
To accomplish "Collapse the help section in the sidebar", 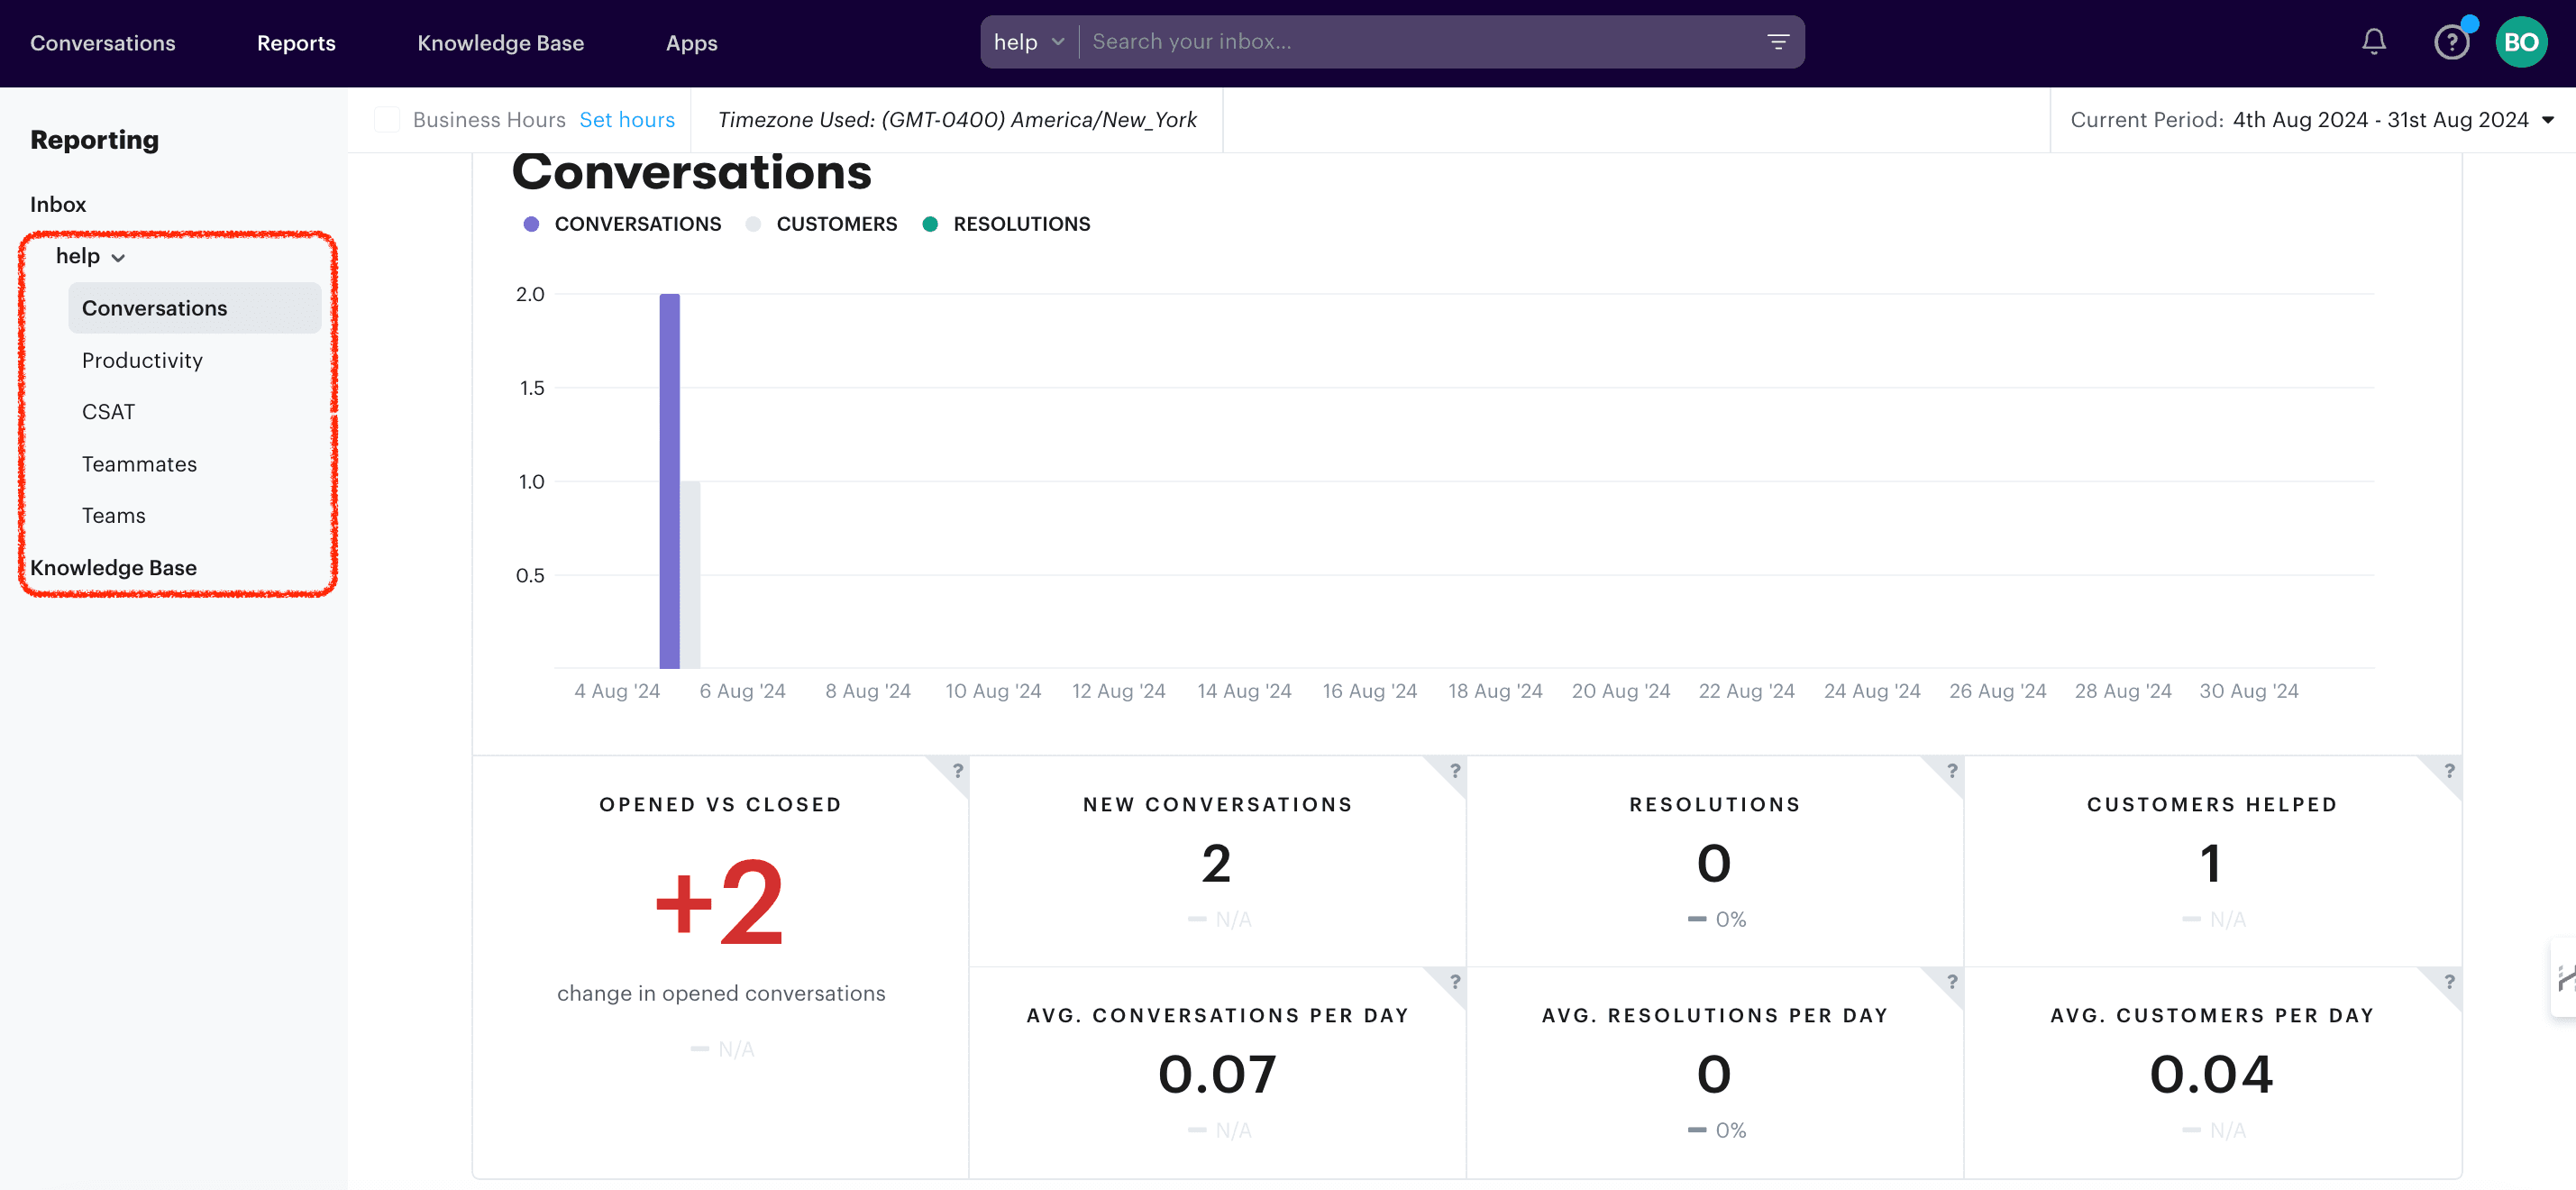I will coord(116,257).
